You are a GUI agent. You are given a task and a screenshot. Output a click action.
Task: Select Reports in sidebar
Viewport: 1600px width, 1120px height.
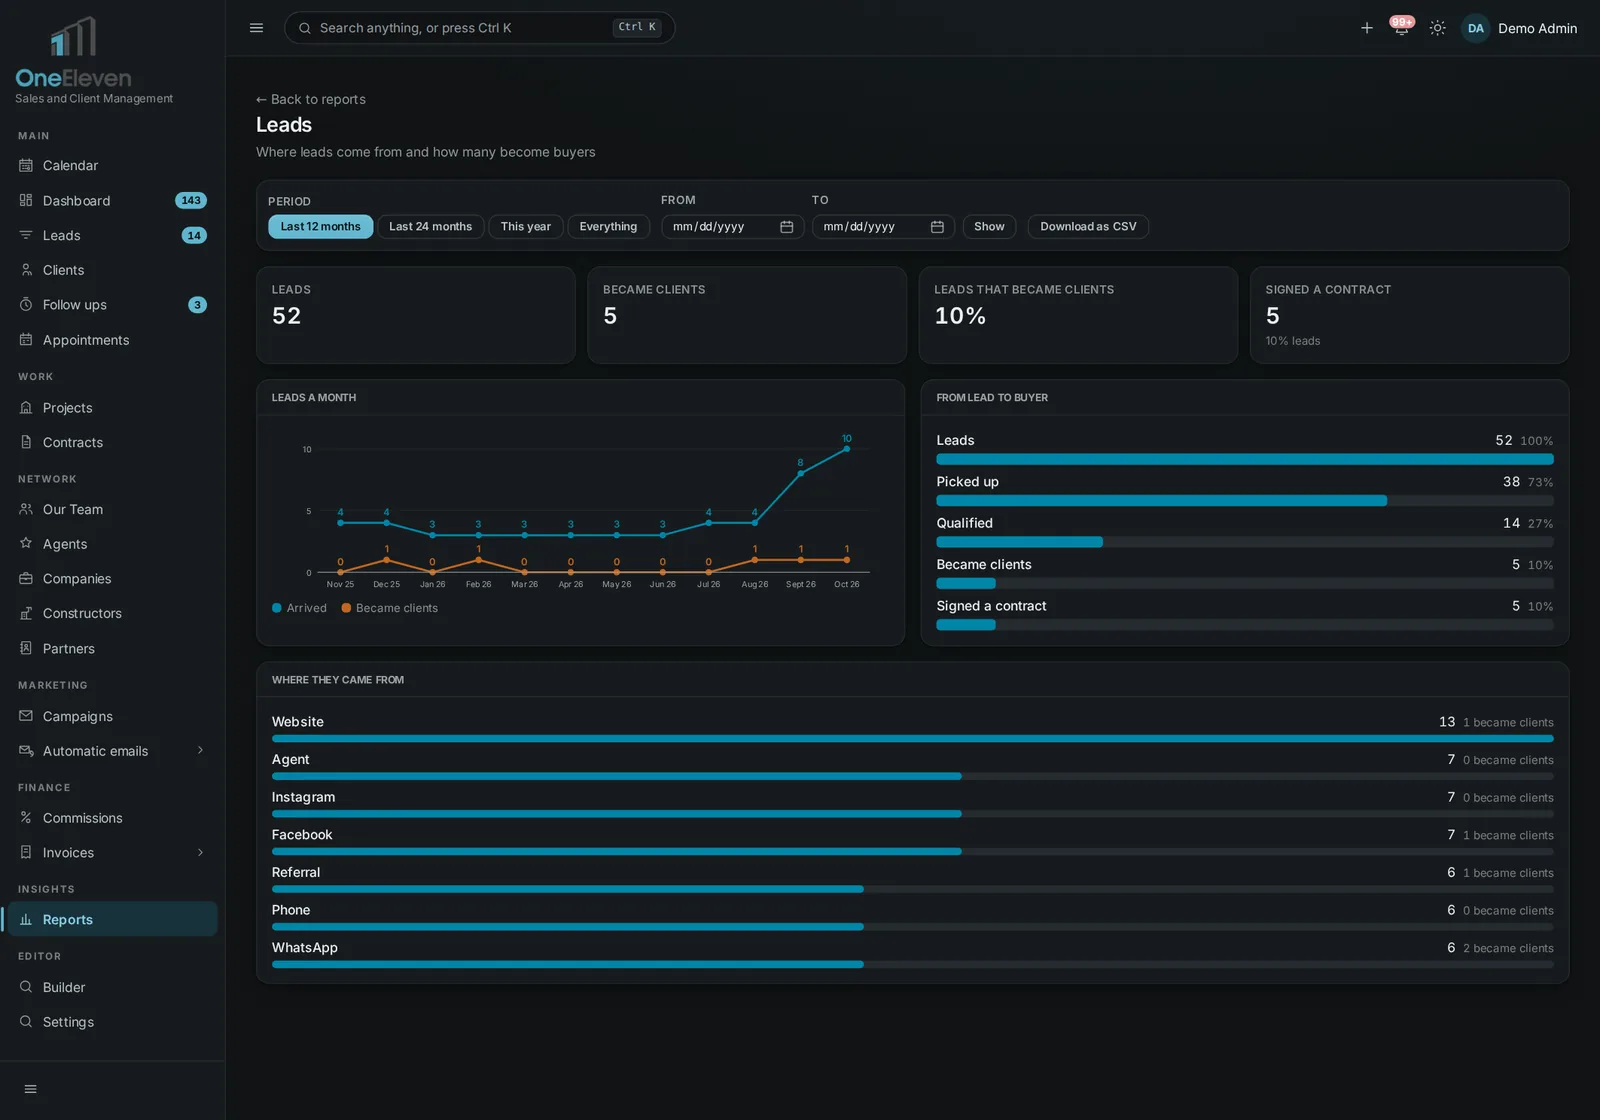click(111, 920)
